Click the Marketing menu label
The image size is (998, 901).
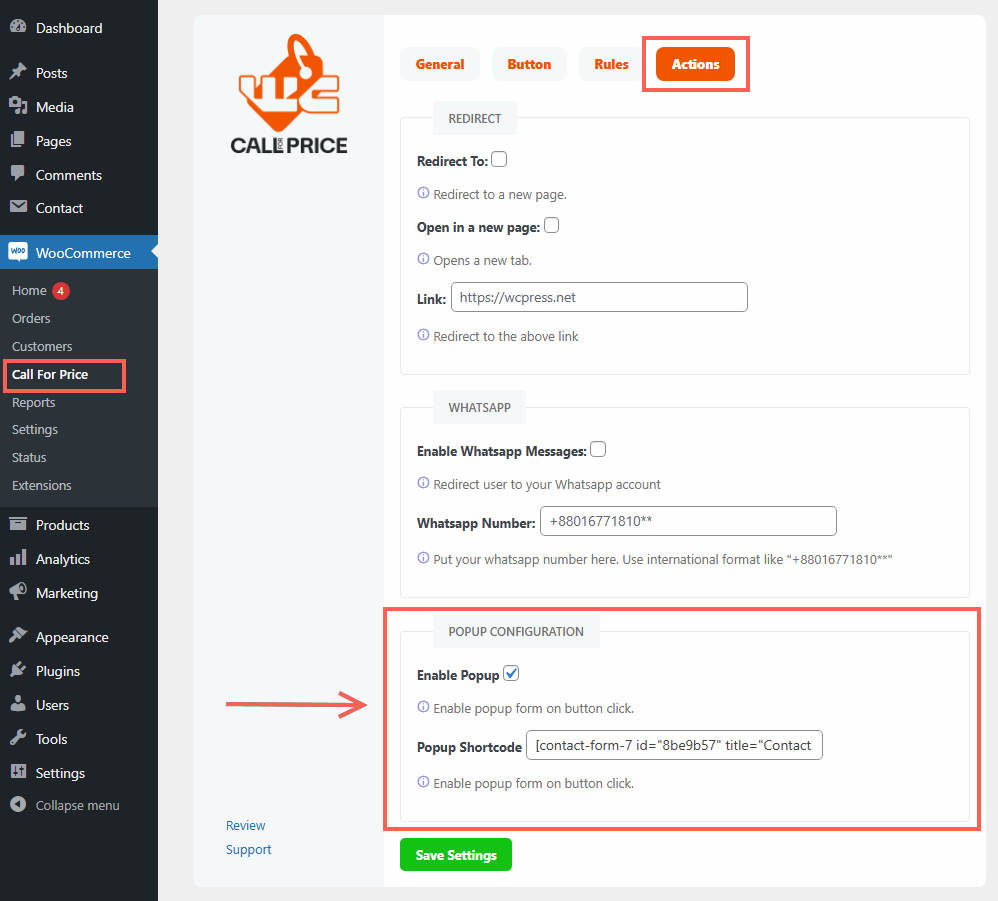67,593
